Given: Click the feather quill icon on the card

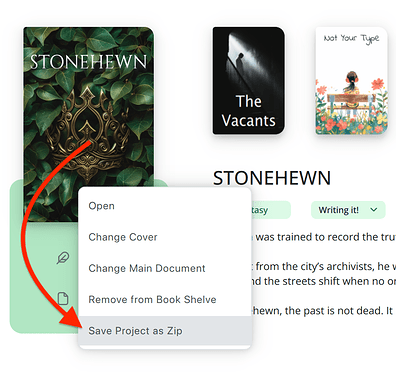Looking at the screenshot, I should pyautogui.click(x=63, y=258).
